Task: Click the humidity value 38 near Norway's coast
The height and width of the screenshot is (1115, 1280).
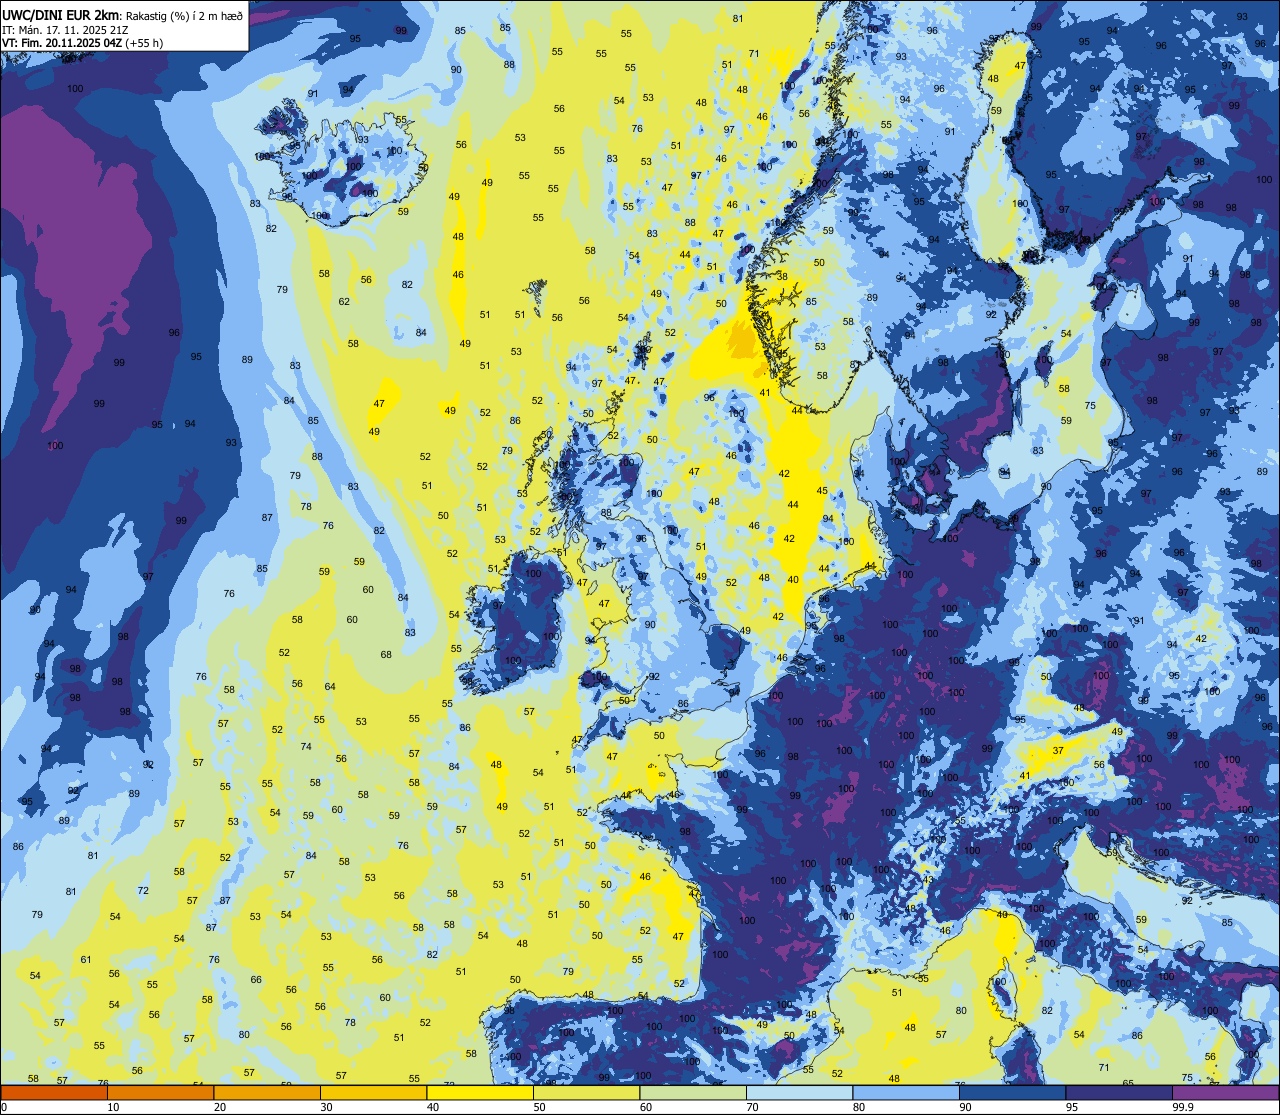Action: tap(782, 277)
